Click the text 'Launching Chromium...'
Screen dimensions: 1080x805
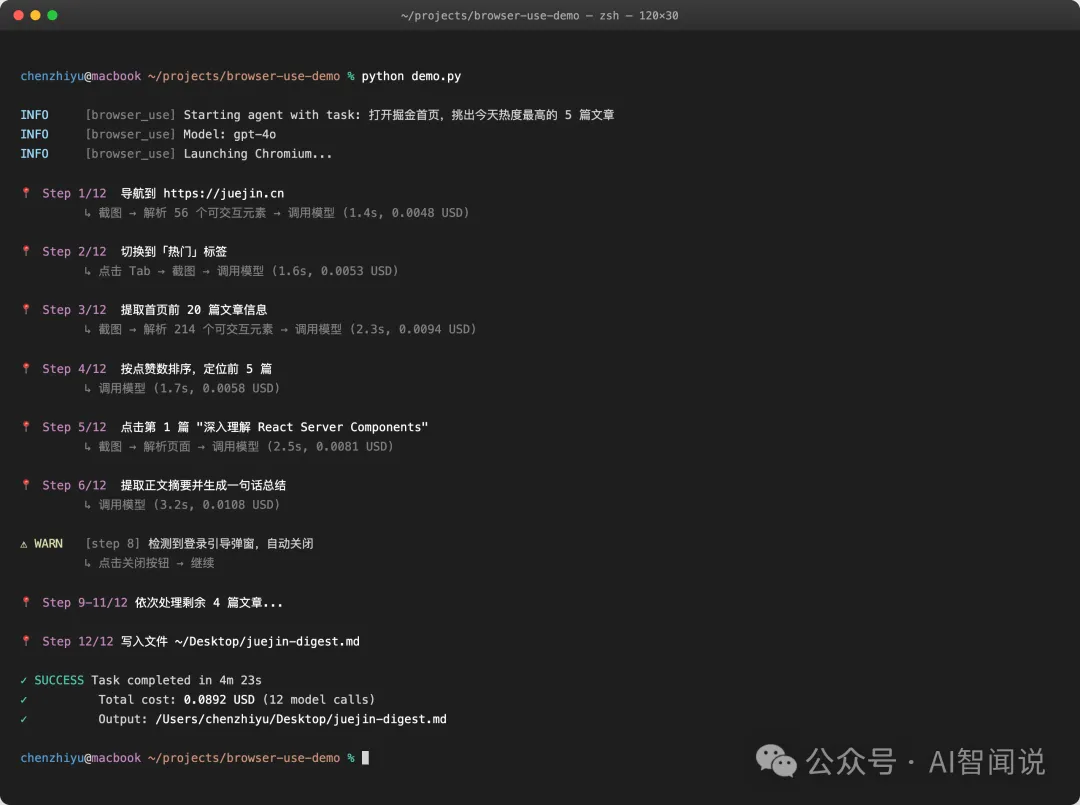tap(258, 154)
